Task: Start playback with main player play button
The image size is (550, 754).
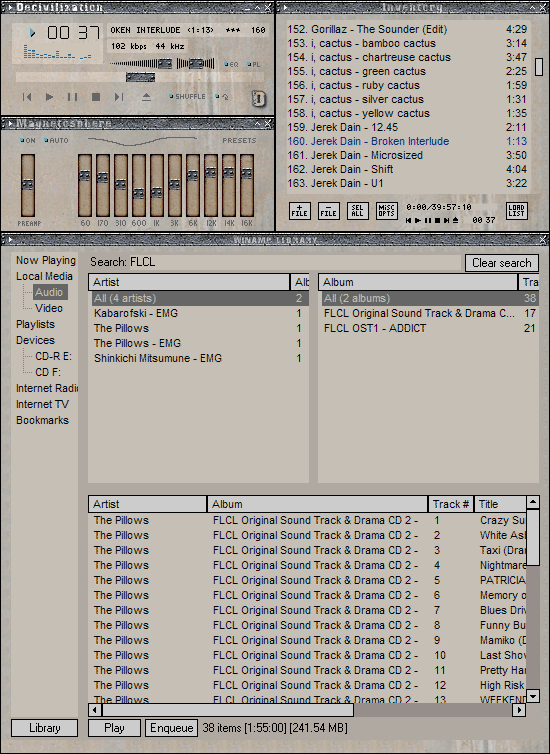Action: point(49,97)
